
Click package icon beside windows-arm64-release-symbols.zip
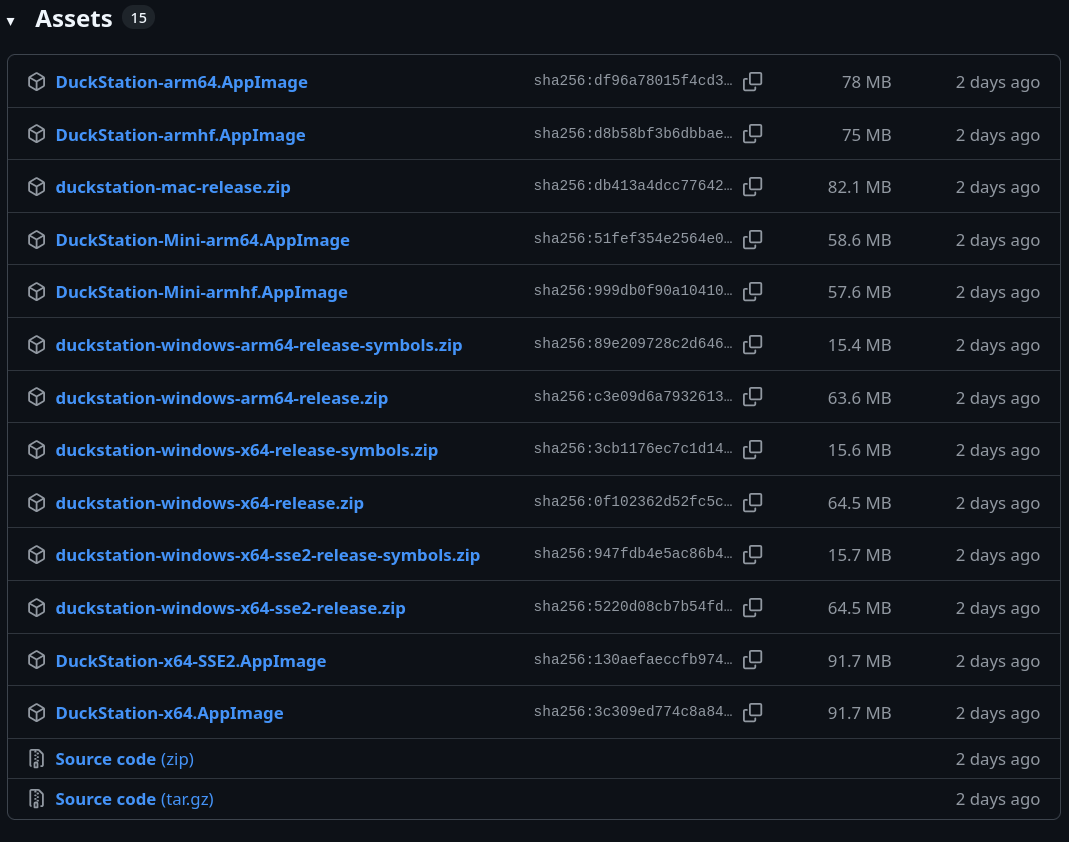36,344
